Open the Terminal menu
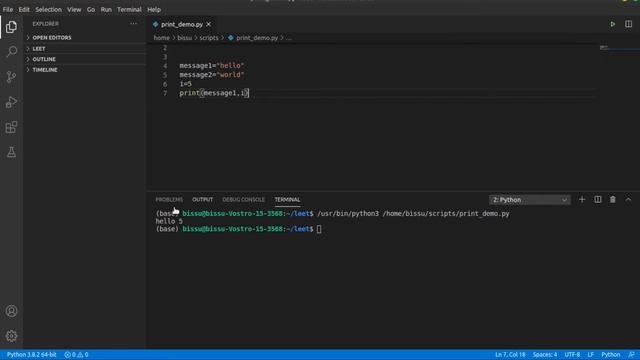640x360 pixels. point(129,9)
